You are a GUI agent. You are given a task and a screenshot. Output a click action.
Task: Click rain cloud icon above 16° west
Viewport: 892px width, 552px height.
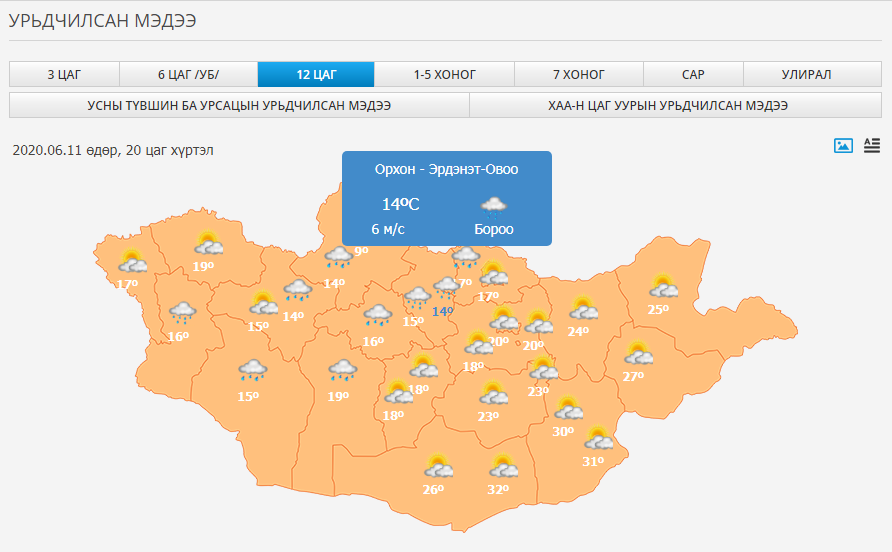[x=183, y=313]
